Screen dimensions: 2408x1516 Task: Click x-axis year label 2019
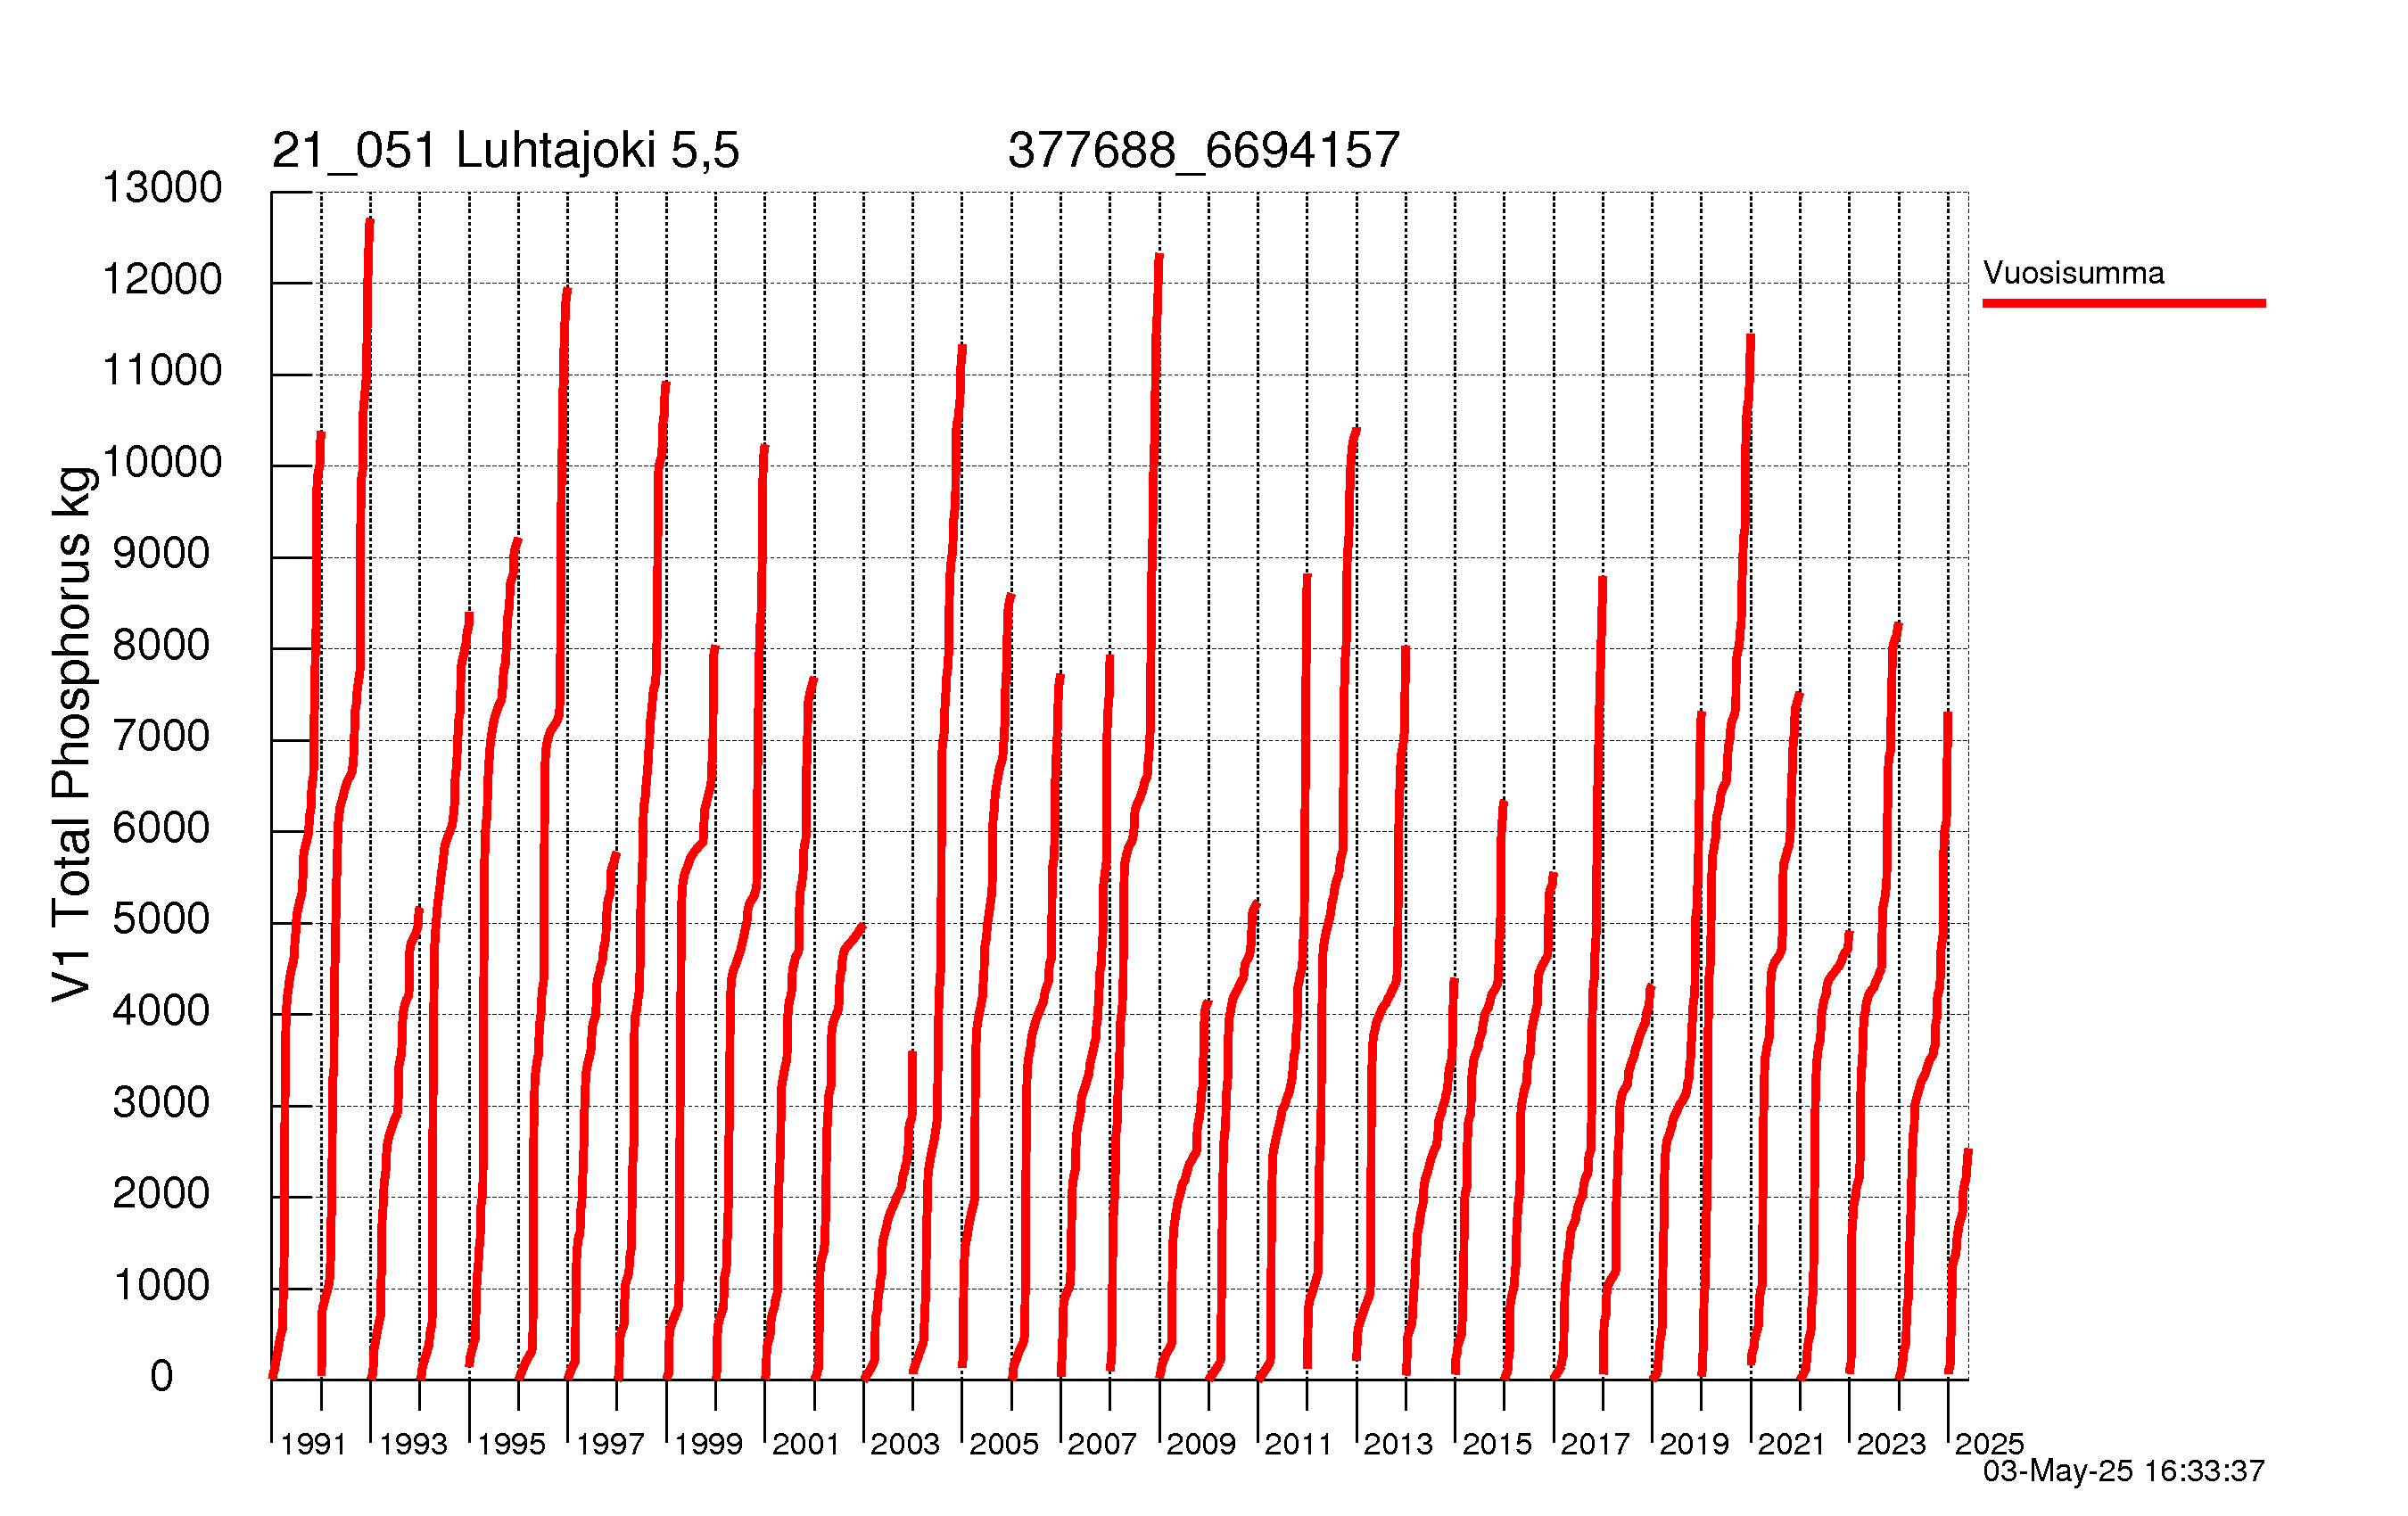click(1694, 1444)
